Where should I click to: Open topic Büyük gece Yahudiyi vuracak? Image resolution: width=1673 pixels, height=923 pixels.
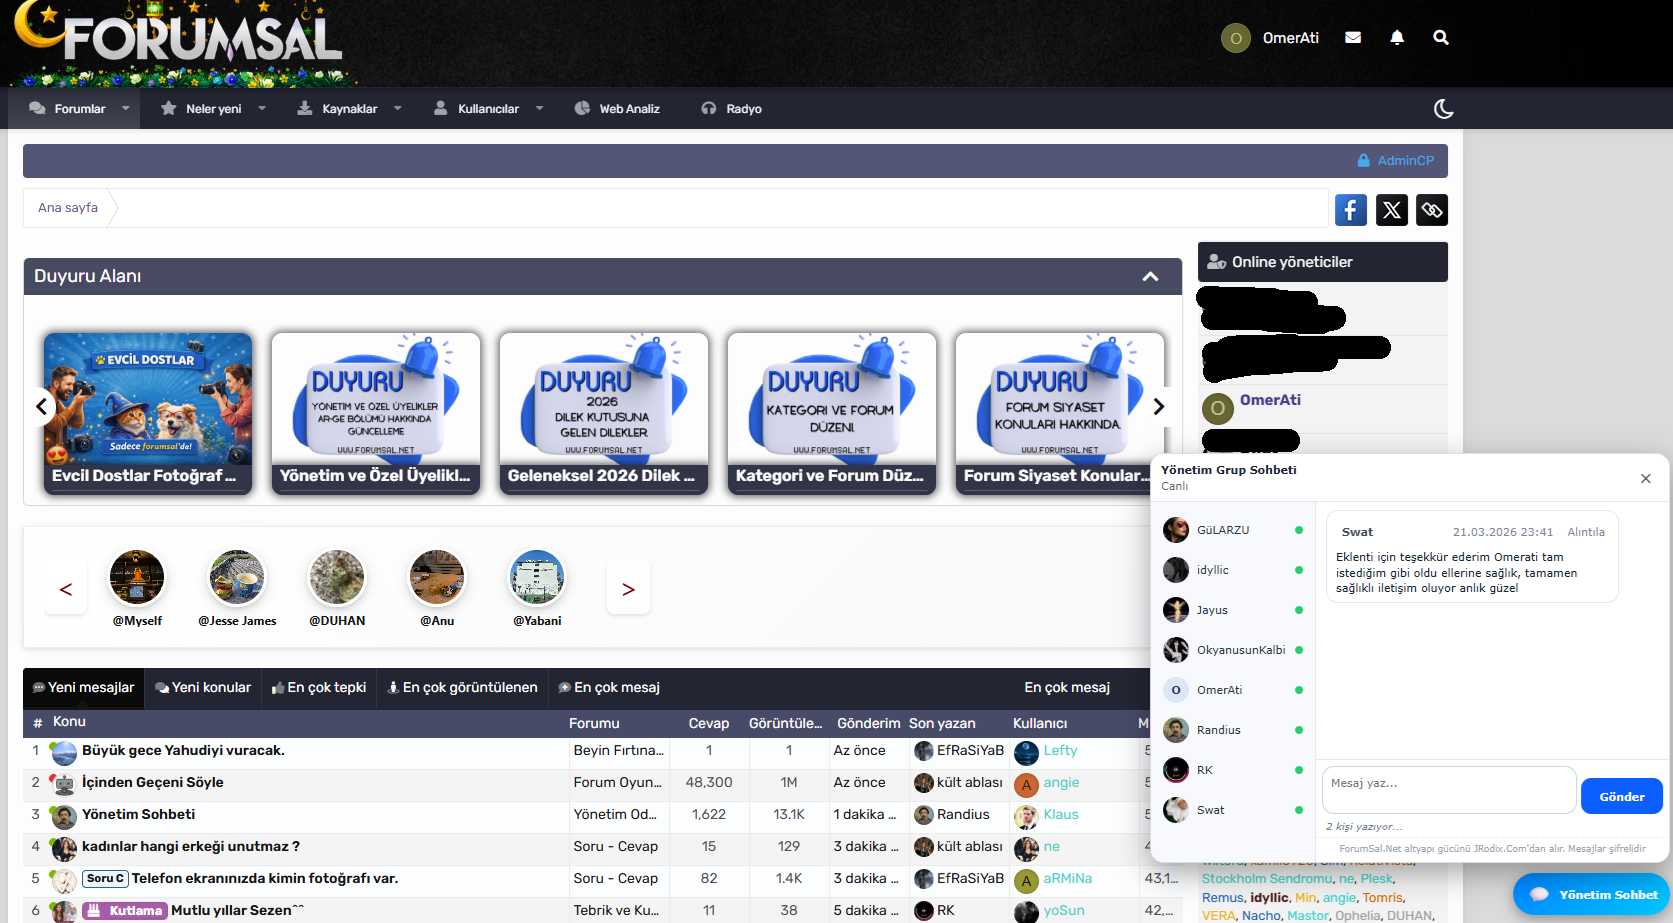pos(183,751)
